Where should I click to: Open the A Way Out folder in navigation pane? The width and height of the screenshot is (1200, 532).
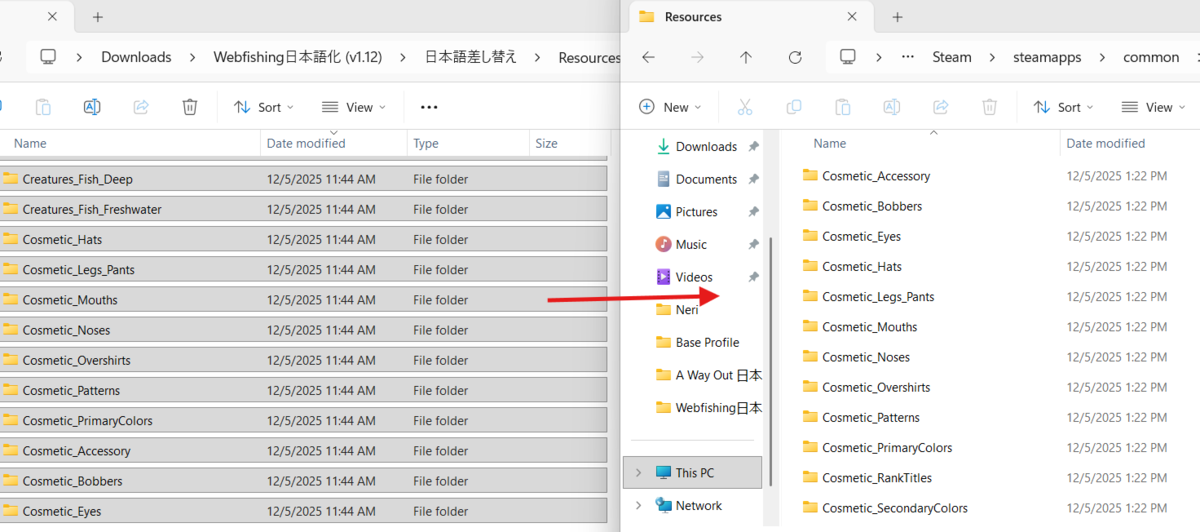(x=708, y=375)
